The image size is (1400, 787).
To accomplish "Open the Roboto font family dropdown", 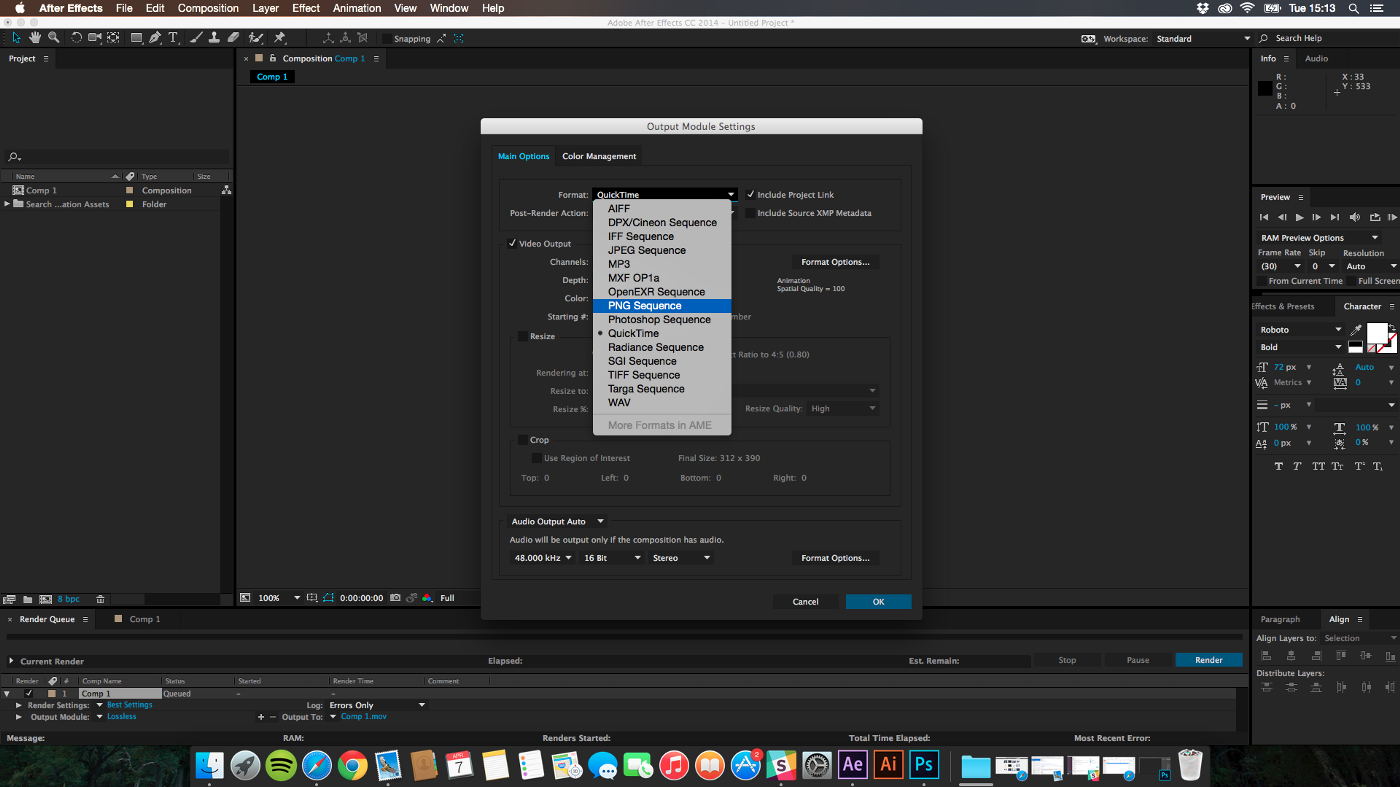I will click(1300, 329).
